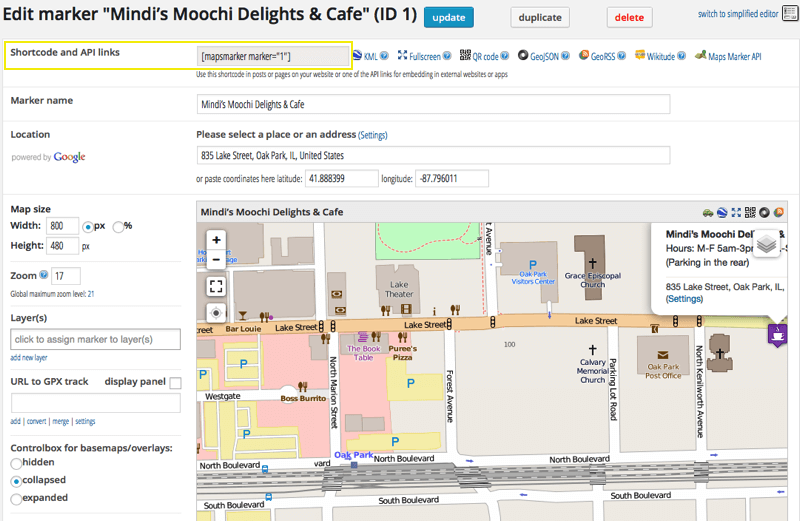Open Wikitude help tooltip icon
This screenshot has height=521, width=800.
pyautogui.click(x=681, y=56)
